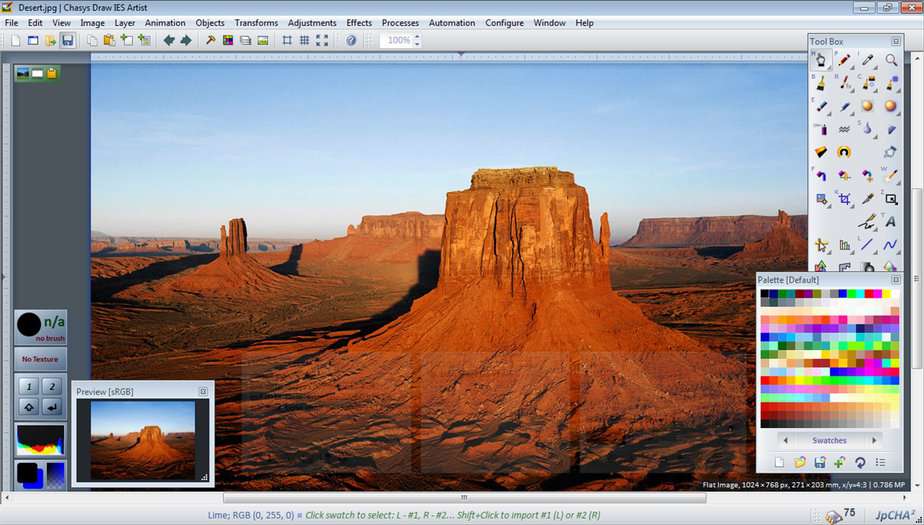The image size is (924, 525).
Task: Open the File menu
Action: point(11,22)
